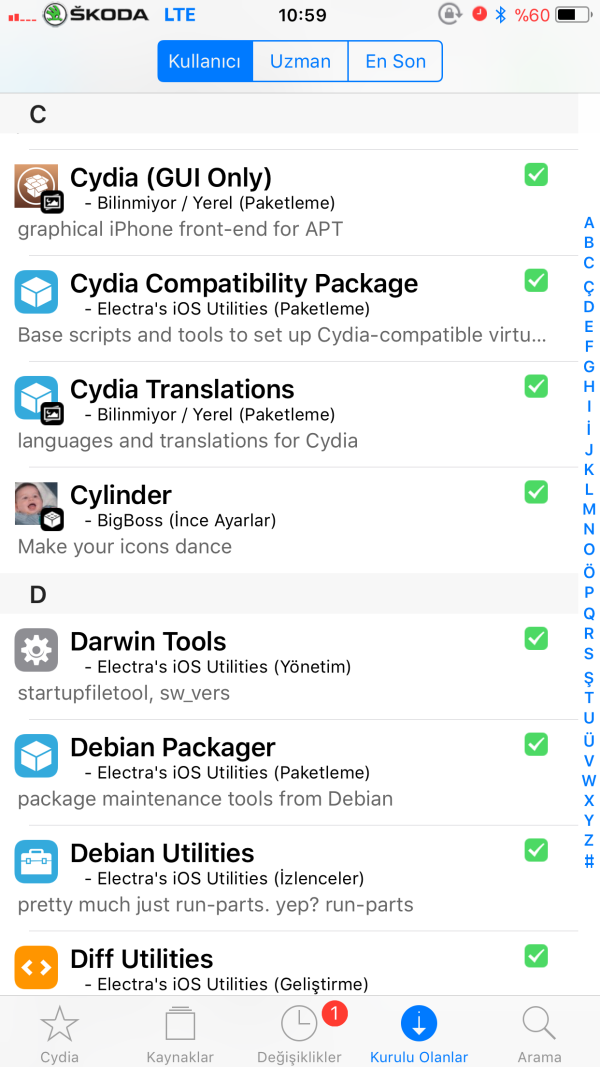Screen dimensions: 600x1067
Task: Open the Cydia star tab
Action: 59,1033
